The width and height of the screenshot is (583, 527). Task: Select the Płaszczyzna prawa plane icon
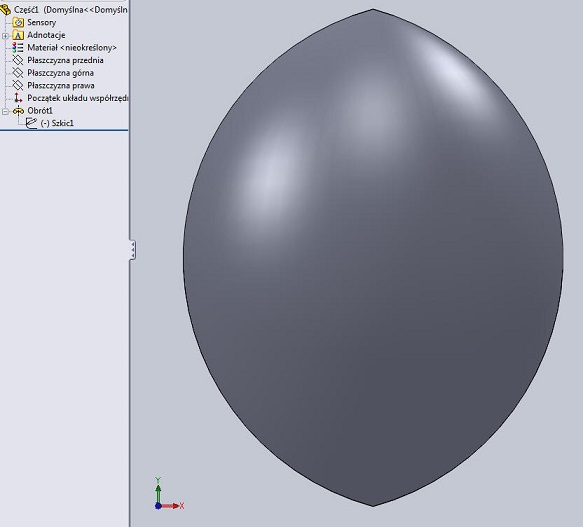pyautogui.click(x=18, y=86)
